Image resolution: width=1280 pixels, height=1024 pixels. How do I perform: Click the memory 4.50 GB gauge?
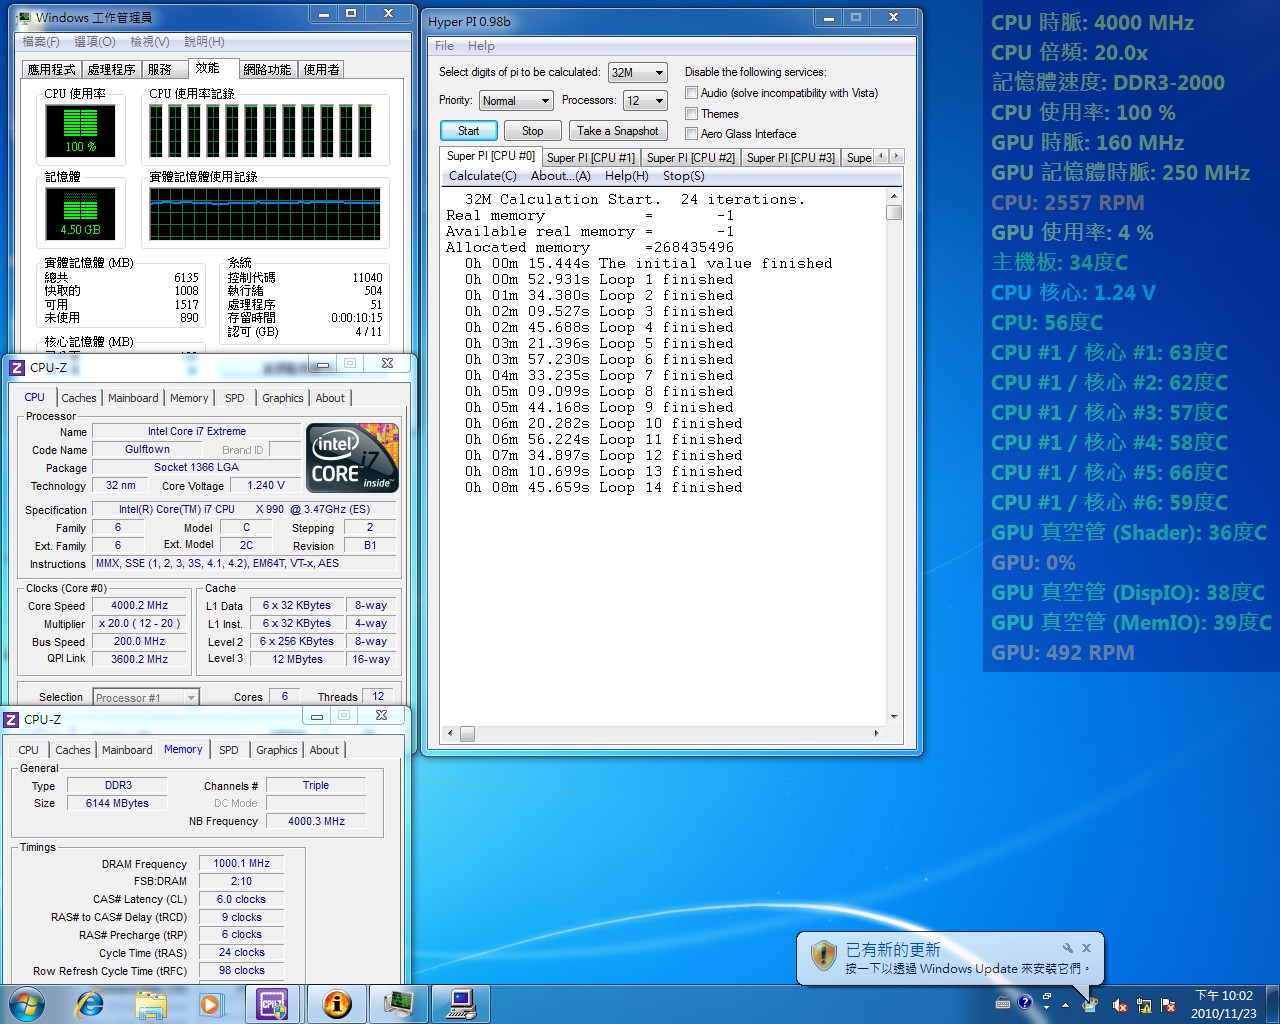(x=80, y=213)
